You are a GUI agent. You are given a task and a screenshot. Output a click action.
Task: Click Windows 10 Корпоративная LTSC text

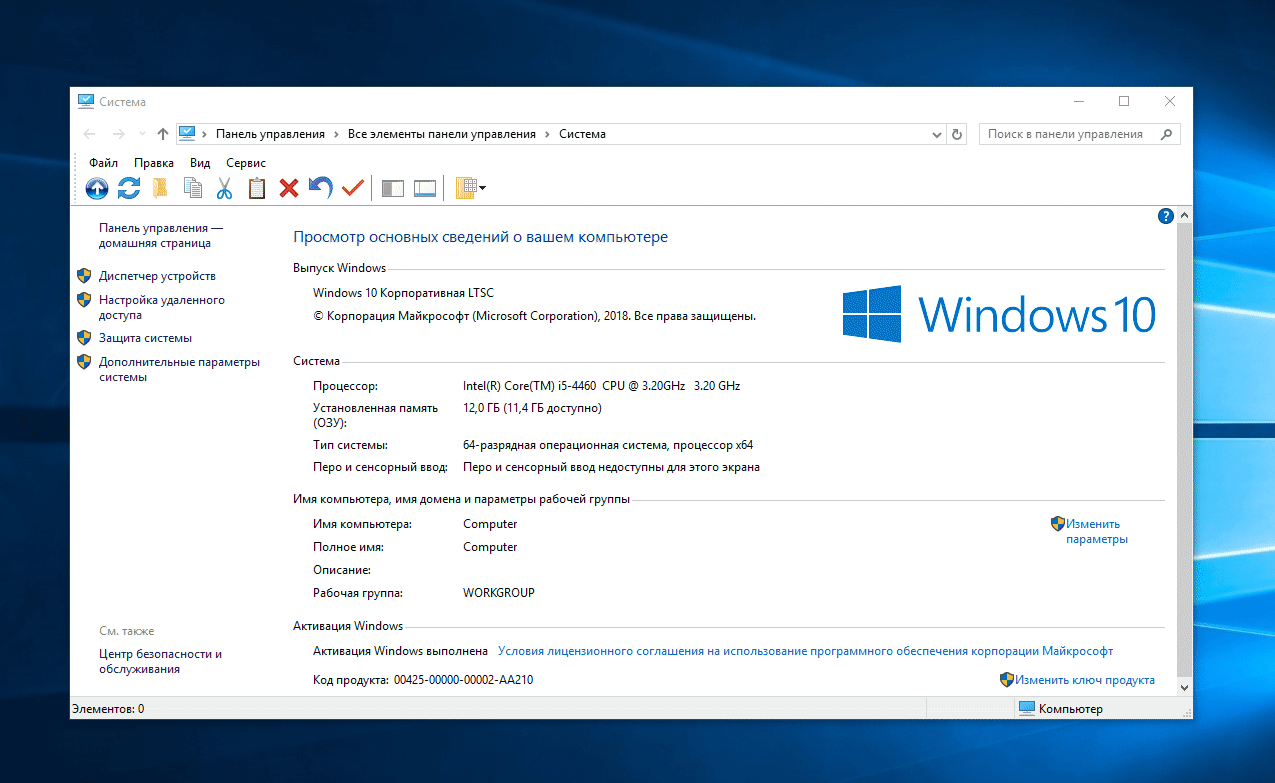pyautogui.click(x=403, y=293)
